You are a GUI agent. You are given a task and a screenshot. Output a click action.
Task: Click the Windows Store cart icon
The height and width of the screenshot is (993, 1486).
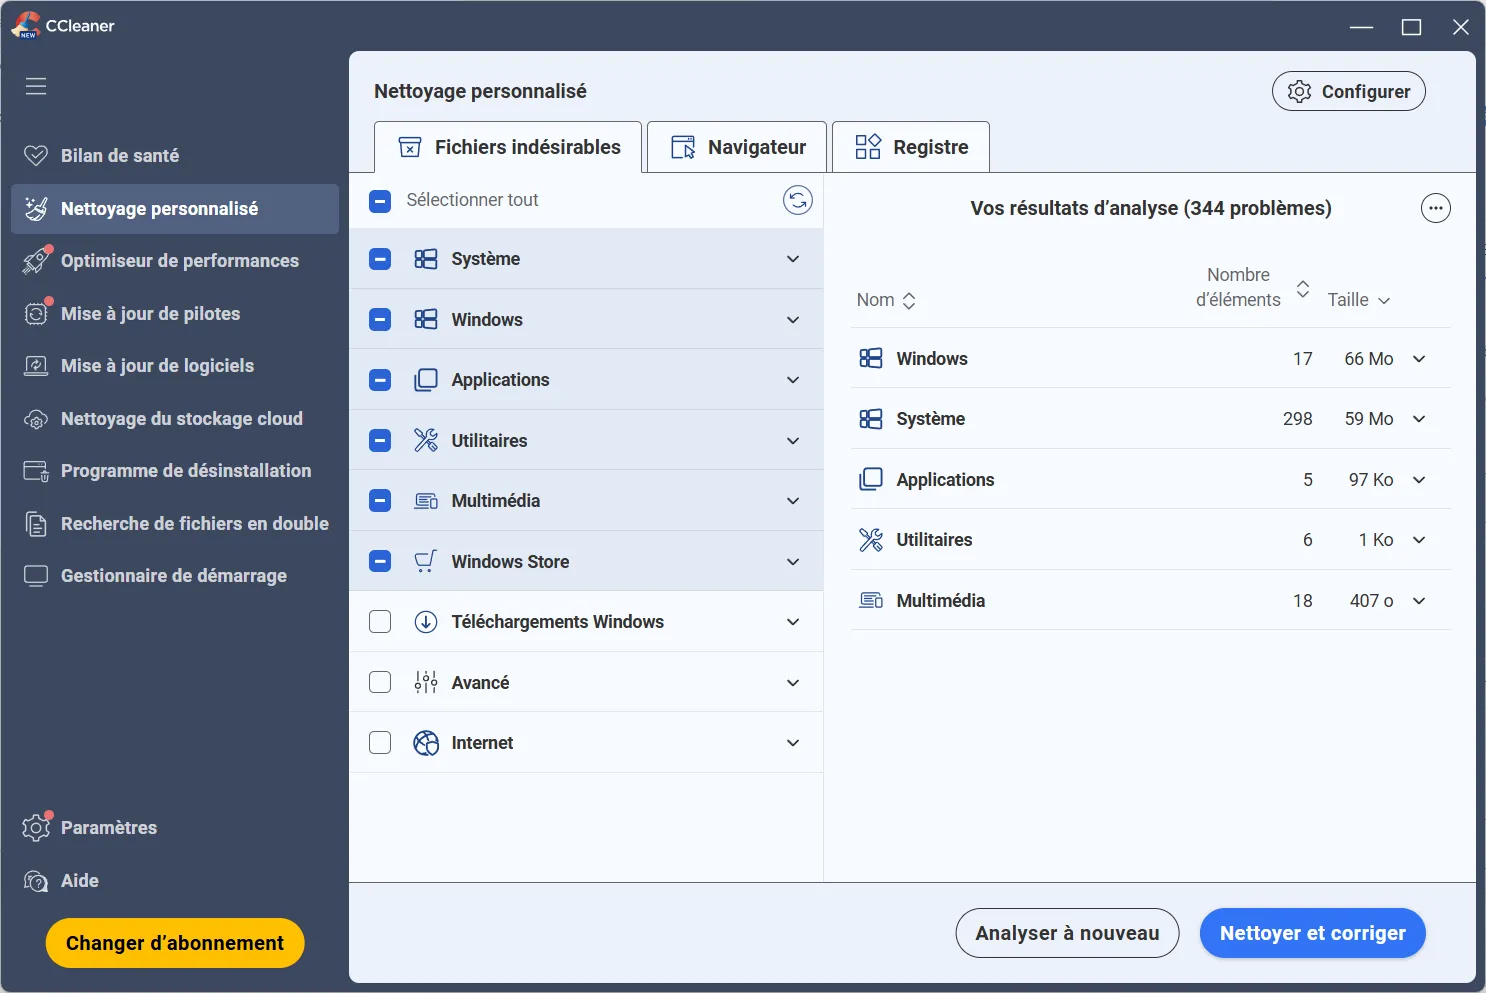(426, 561)
